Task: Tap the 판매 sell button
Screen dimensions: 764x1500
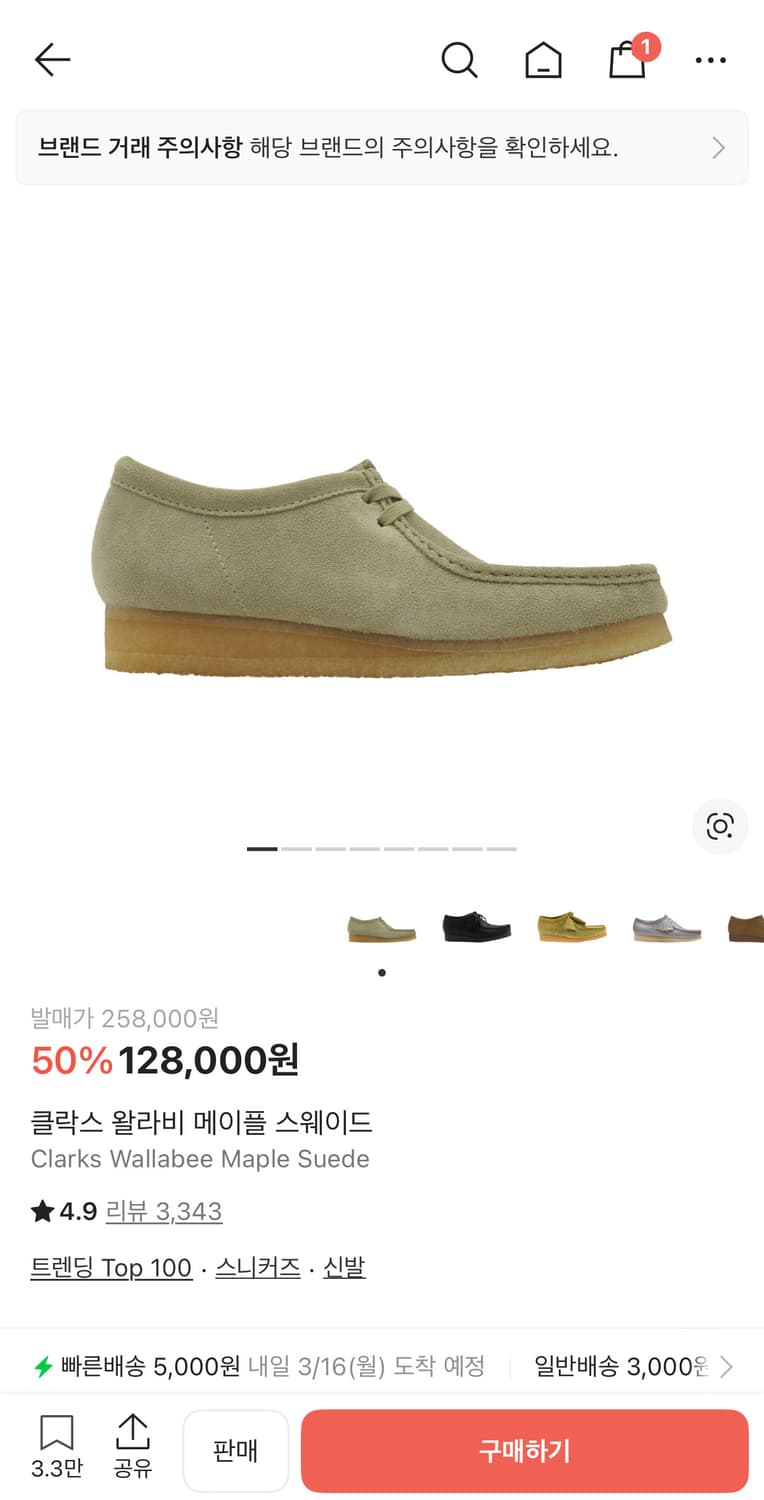Action: click(236, 1451)
